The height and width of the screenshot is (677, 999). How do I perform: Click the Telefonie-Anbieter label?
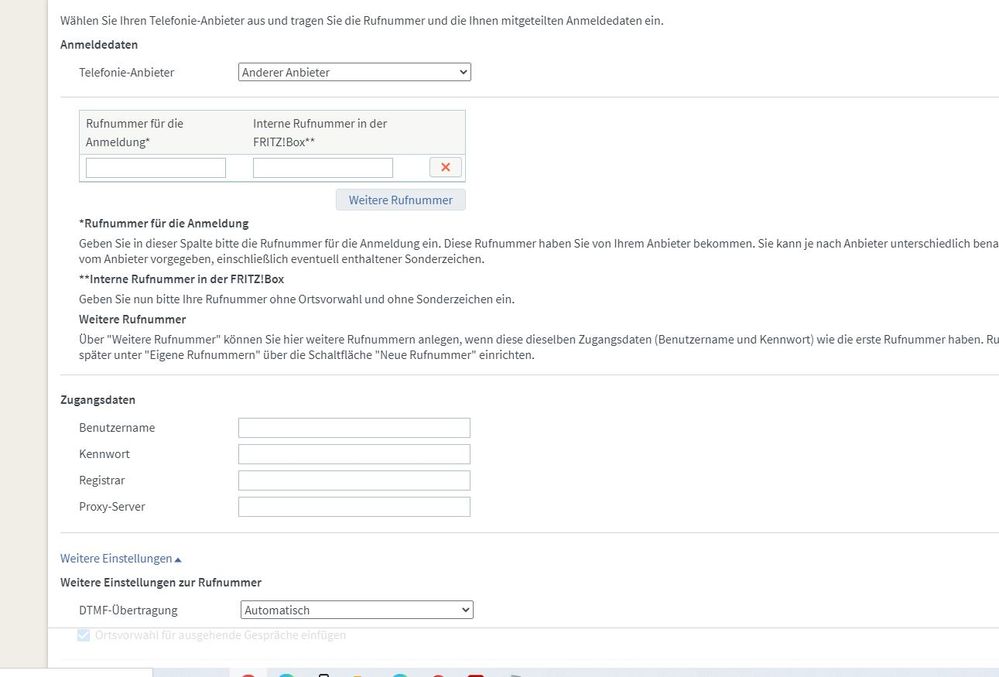pyautogui.click(x=126, y=73)
